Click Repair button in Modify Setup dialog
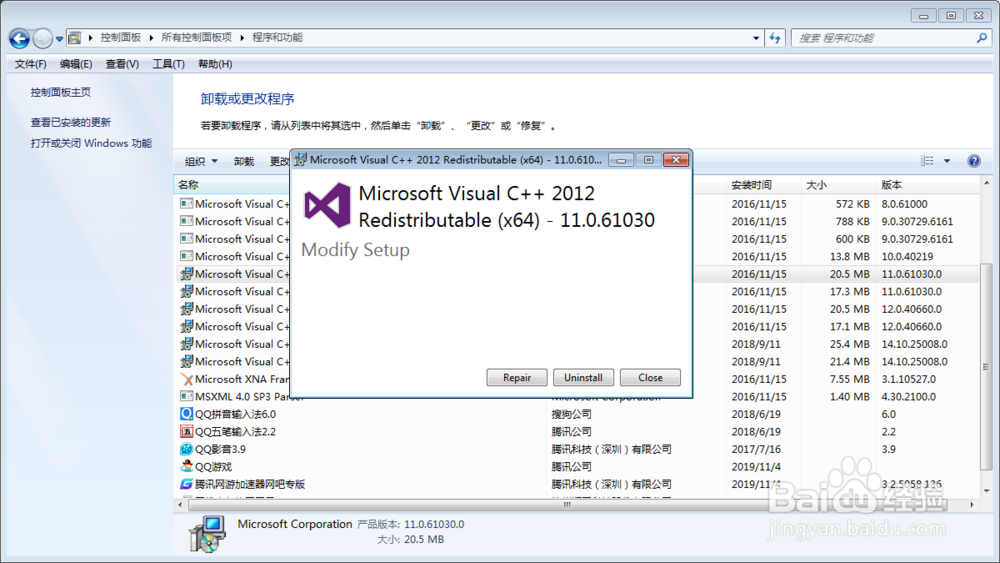The width and height of the screenshot is (1000, 563). point(517,377)
